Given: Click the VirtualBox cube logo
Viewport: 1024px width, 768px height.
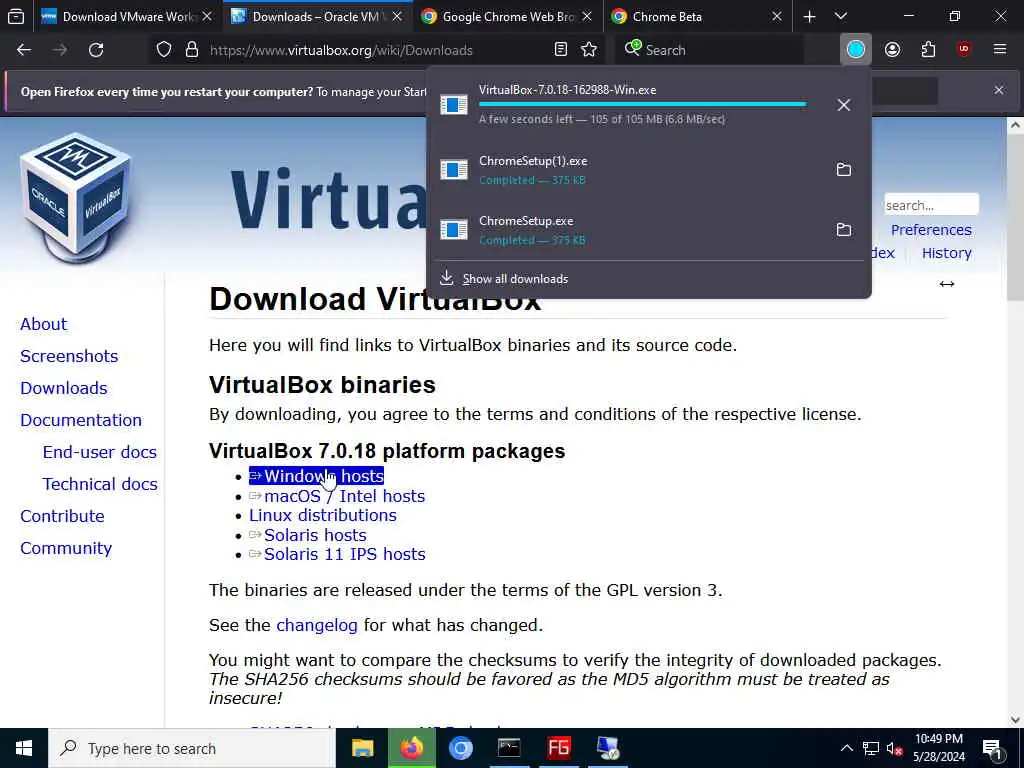Looking at the screenshot, I should [x=78, y=197].
